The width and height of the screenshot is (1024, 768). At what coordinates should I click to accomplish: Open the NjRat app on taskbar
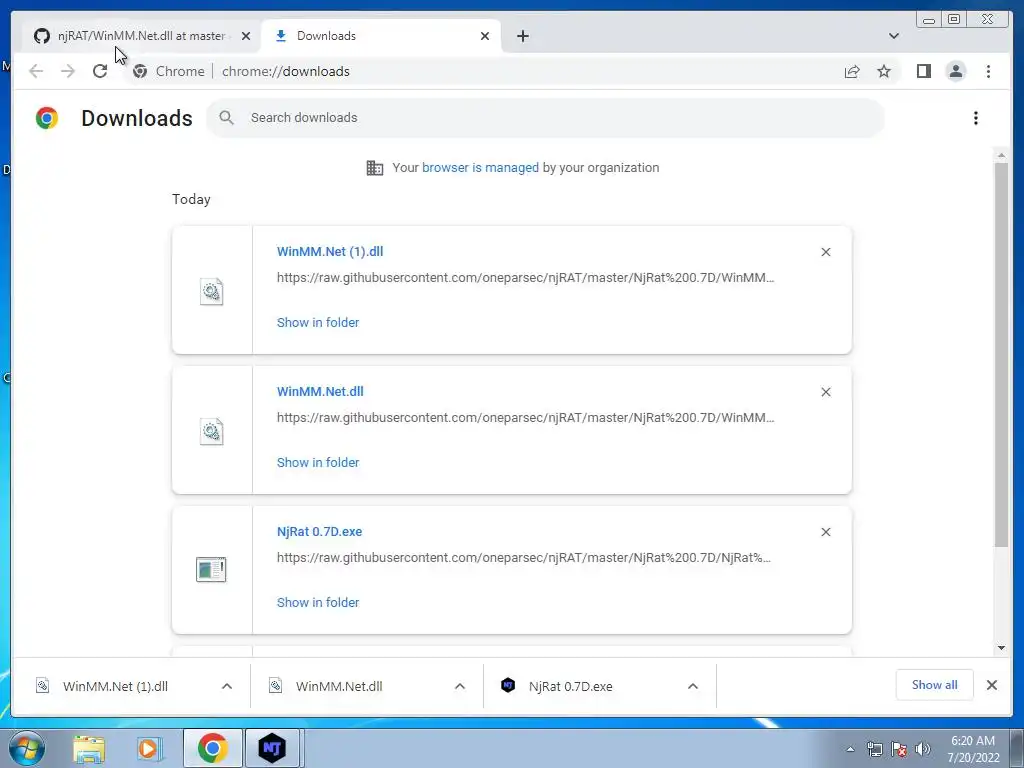pyautogui.click(x=272, y=748)
